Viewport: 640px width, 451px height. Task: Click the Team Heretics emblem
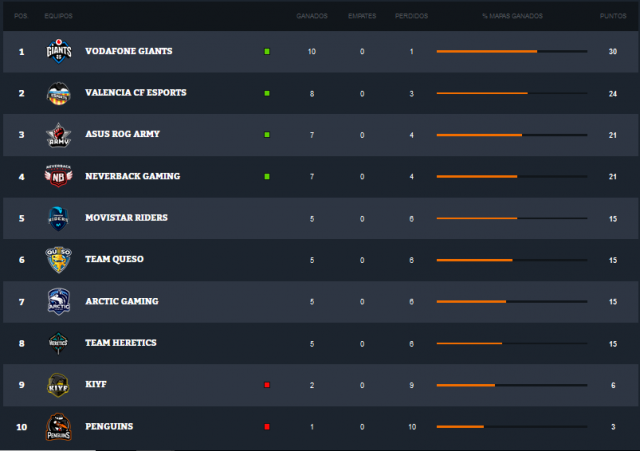pyautogui.click(x=58, y=343)
